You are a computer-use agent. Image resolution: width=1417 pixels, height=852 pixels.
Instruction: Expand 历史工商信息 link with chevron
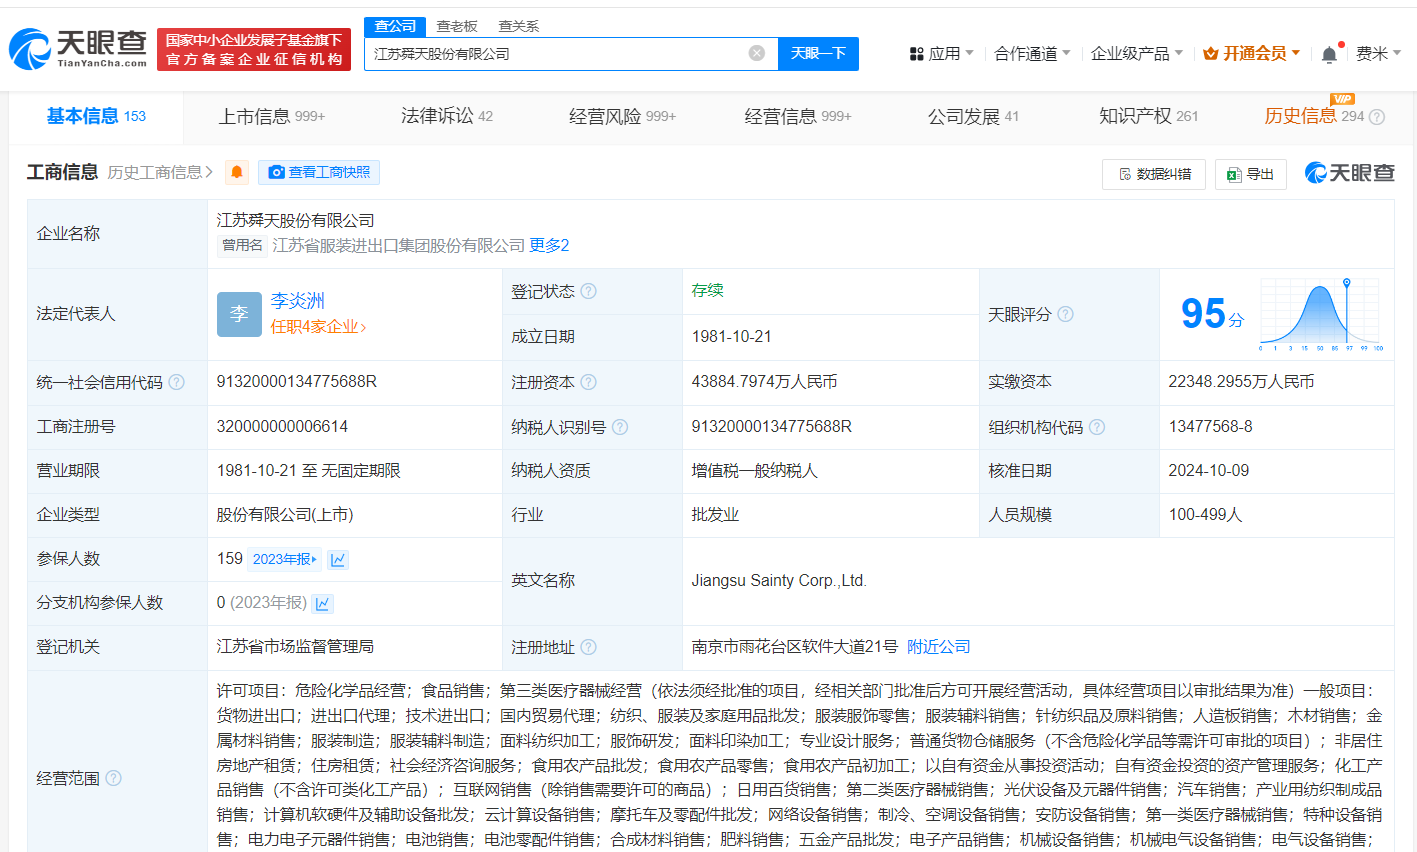pos(160,172)
